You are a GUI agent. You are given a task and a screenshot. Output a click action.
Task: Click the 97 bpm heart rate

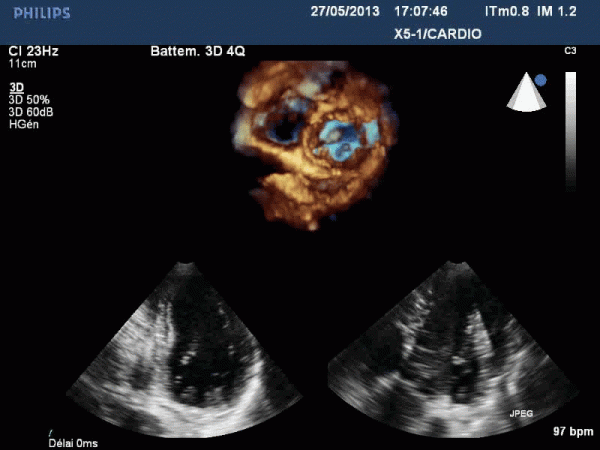click(x=573, y=432)
